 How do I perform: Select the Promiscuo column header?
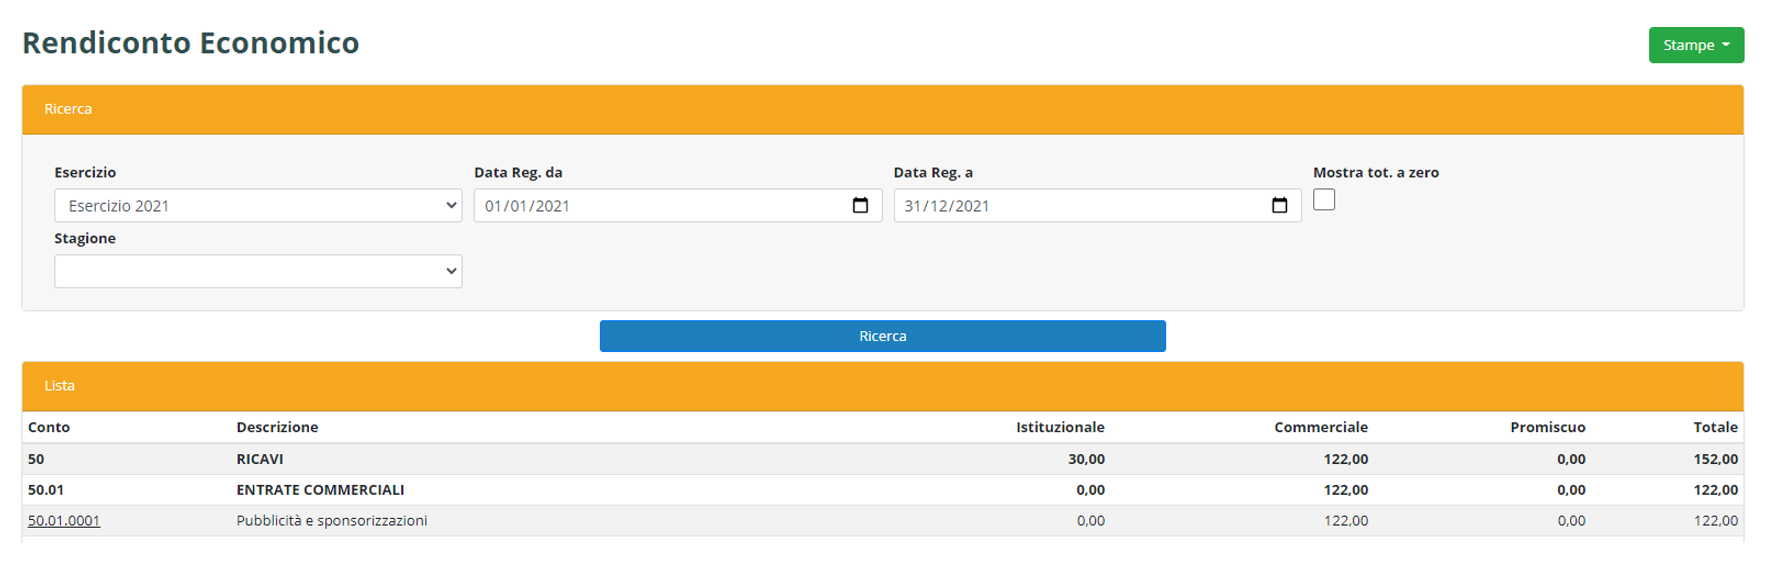(1547, 427)
